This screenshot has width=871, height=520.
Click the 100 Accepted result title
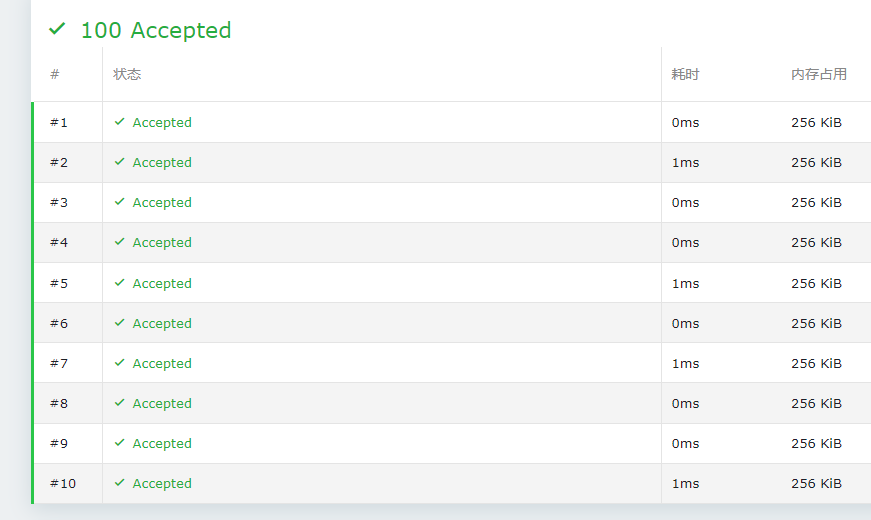tap(155, 30)
